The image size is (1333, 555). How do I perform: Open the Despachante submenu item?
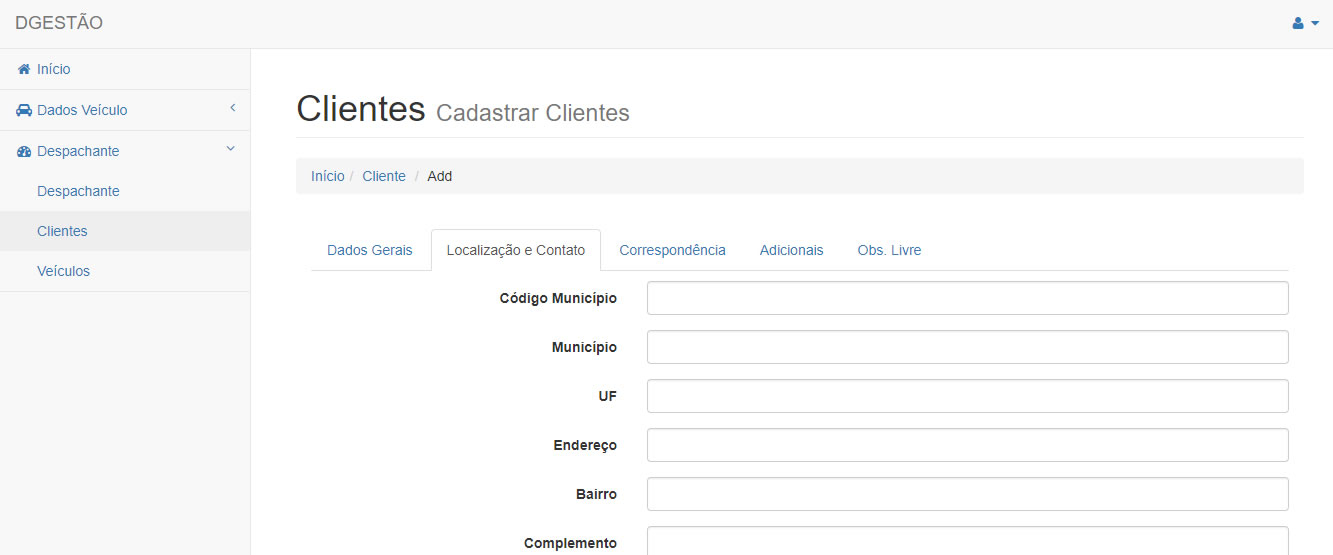[x=78, y=191]
